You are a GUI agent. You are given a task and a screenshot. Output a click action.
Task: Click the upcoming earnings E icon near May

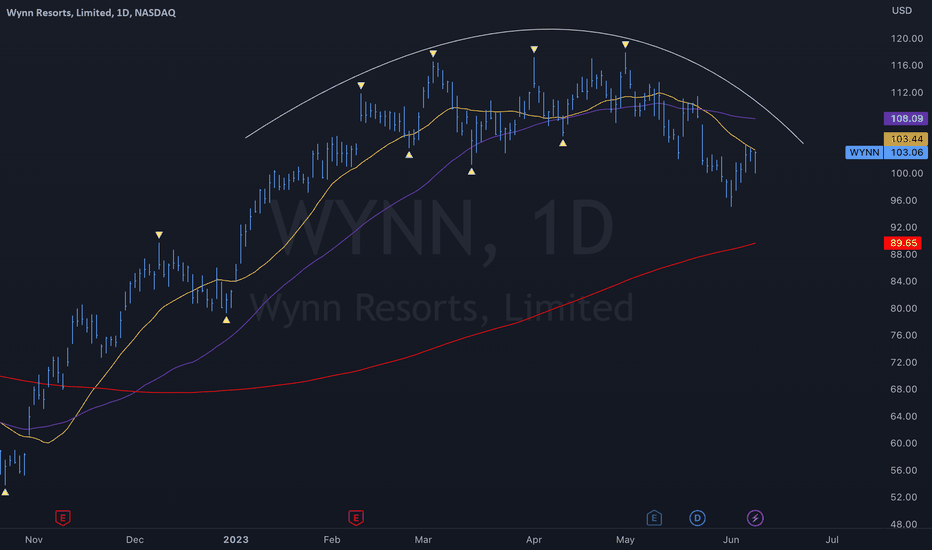(654, 518)
